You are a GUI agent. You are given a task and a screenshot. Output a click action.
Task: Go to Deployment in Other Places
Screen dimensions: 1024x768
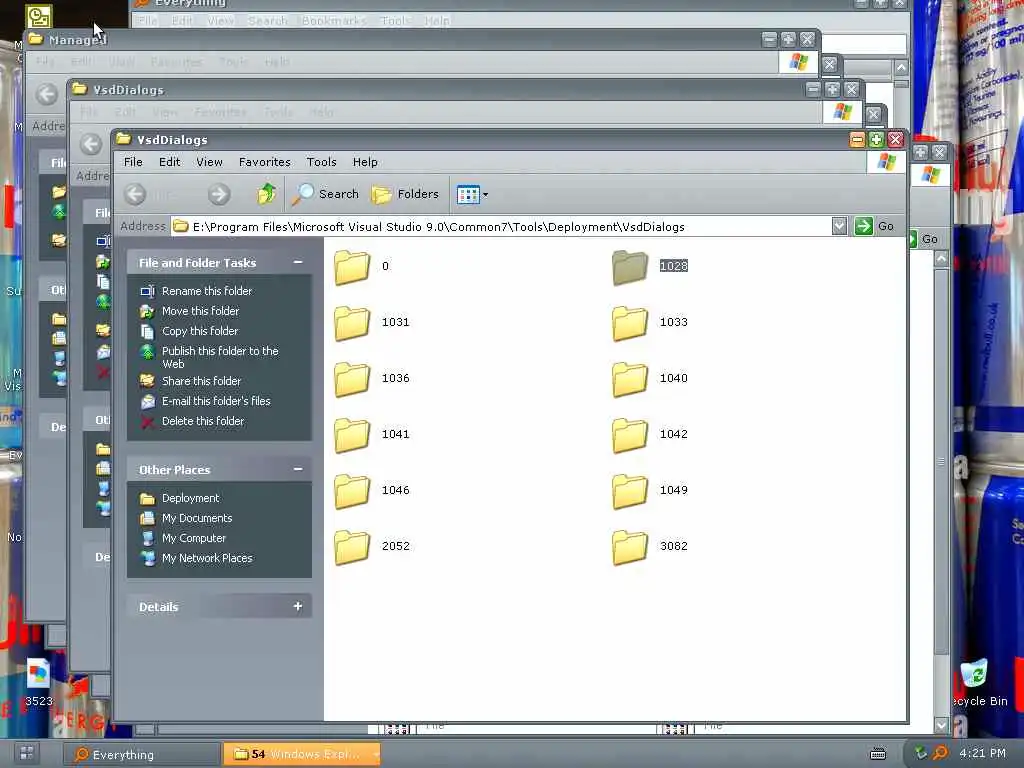click(190, 498)
